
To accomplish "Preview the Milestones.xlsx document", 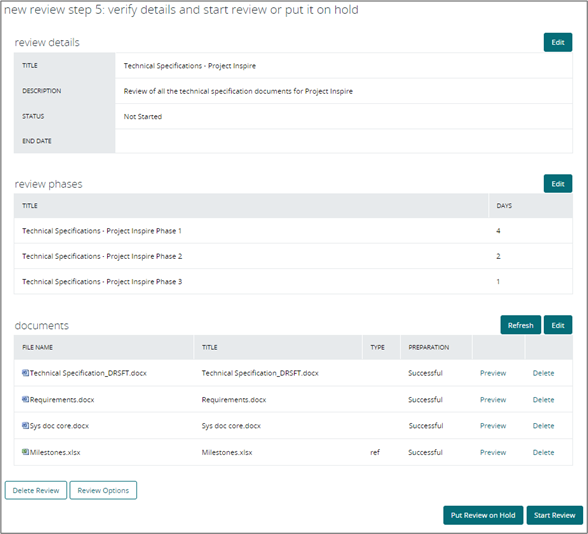I will [x=493, y=452].
